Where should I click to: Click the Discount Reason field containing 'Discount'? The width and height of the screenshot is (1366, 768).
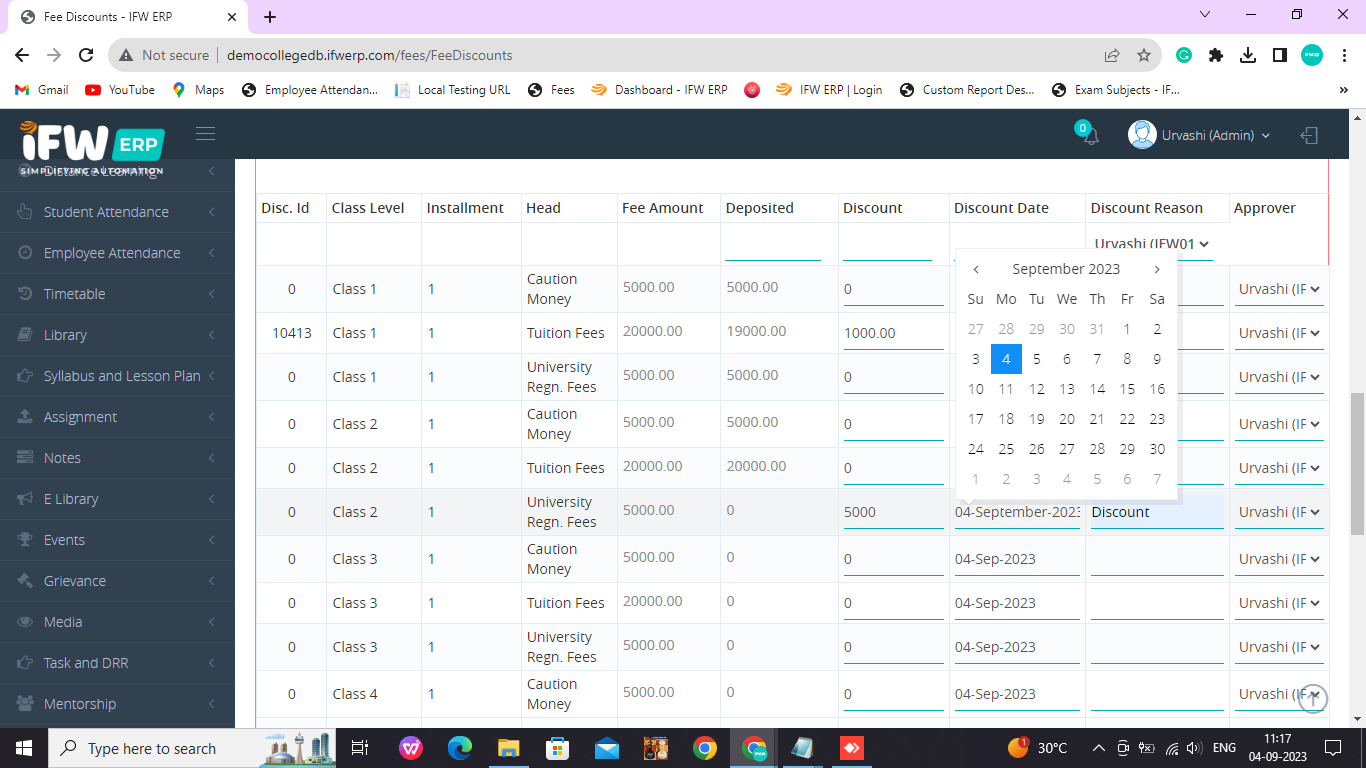(1157, 512)
